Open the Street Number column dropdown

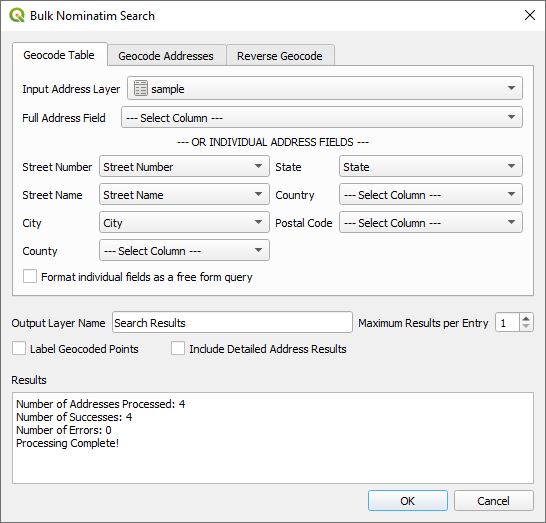pos(184,166)
